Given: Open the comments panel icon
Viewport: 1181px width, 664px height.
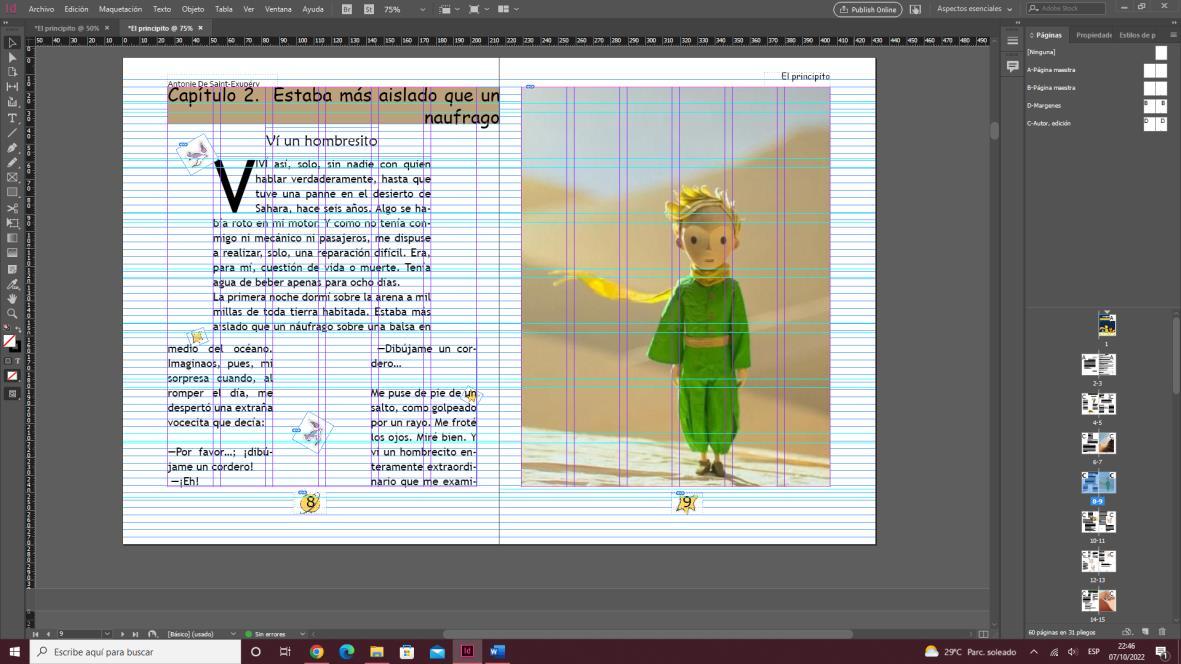Looking at the screenshot, I should (x=1012, y=66).
